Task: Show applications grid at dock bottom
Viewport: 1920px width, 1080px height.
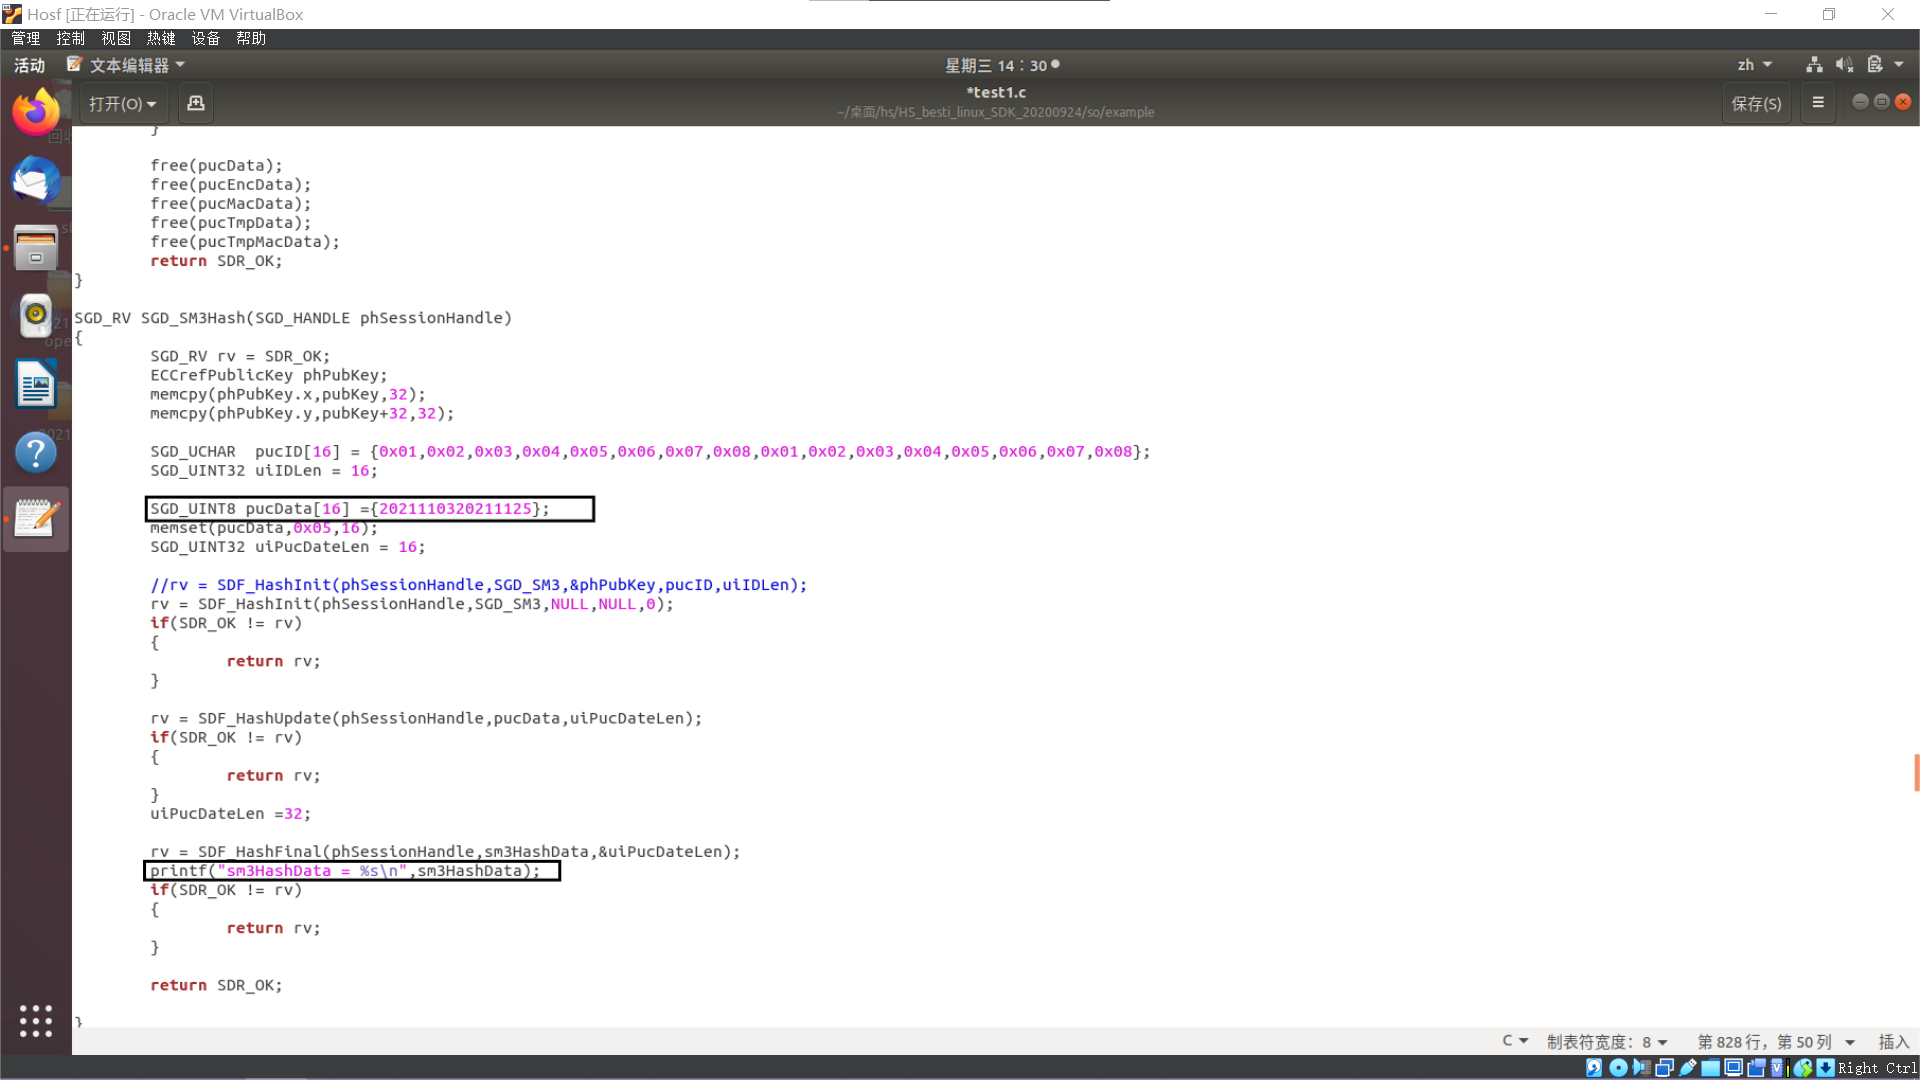Action: pyautogui.click(x=36, y=1021)
